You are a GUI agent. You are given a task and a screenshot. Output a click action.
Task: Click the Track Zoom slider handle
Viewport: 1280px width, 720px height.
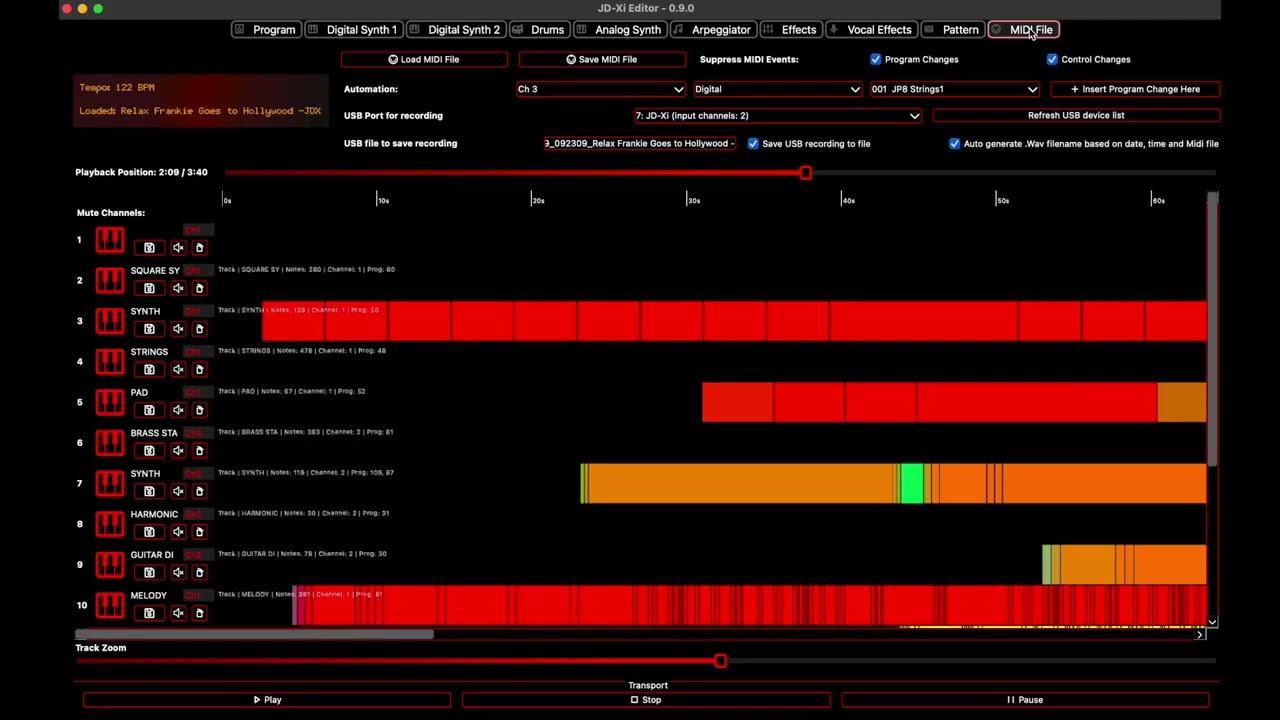[720, 661]
